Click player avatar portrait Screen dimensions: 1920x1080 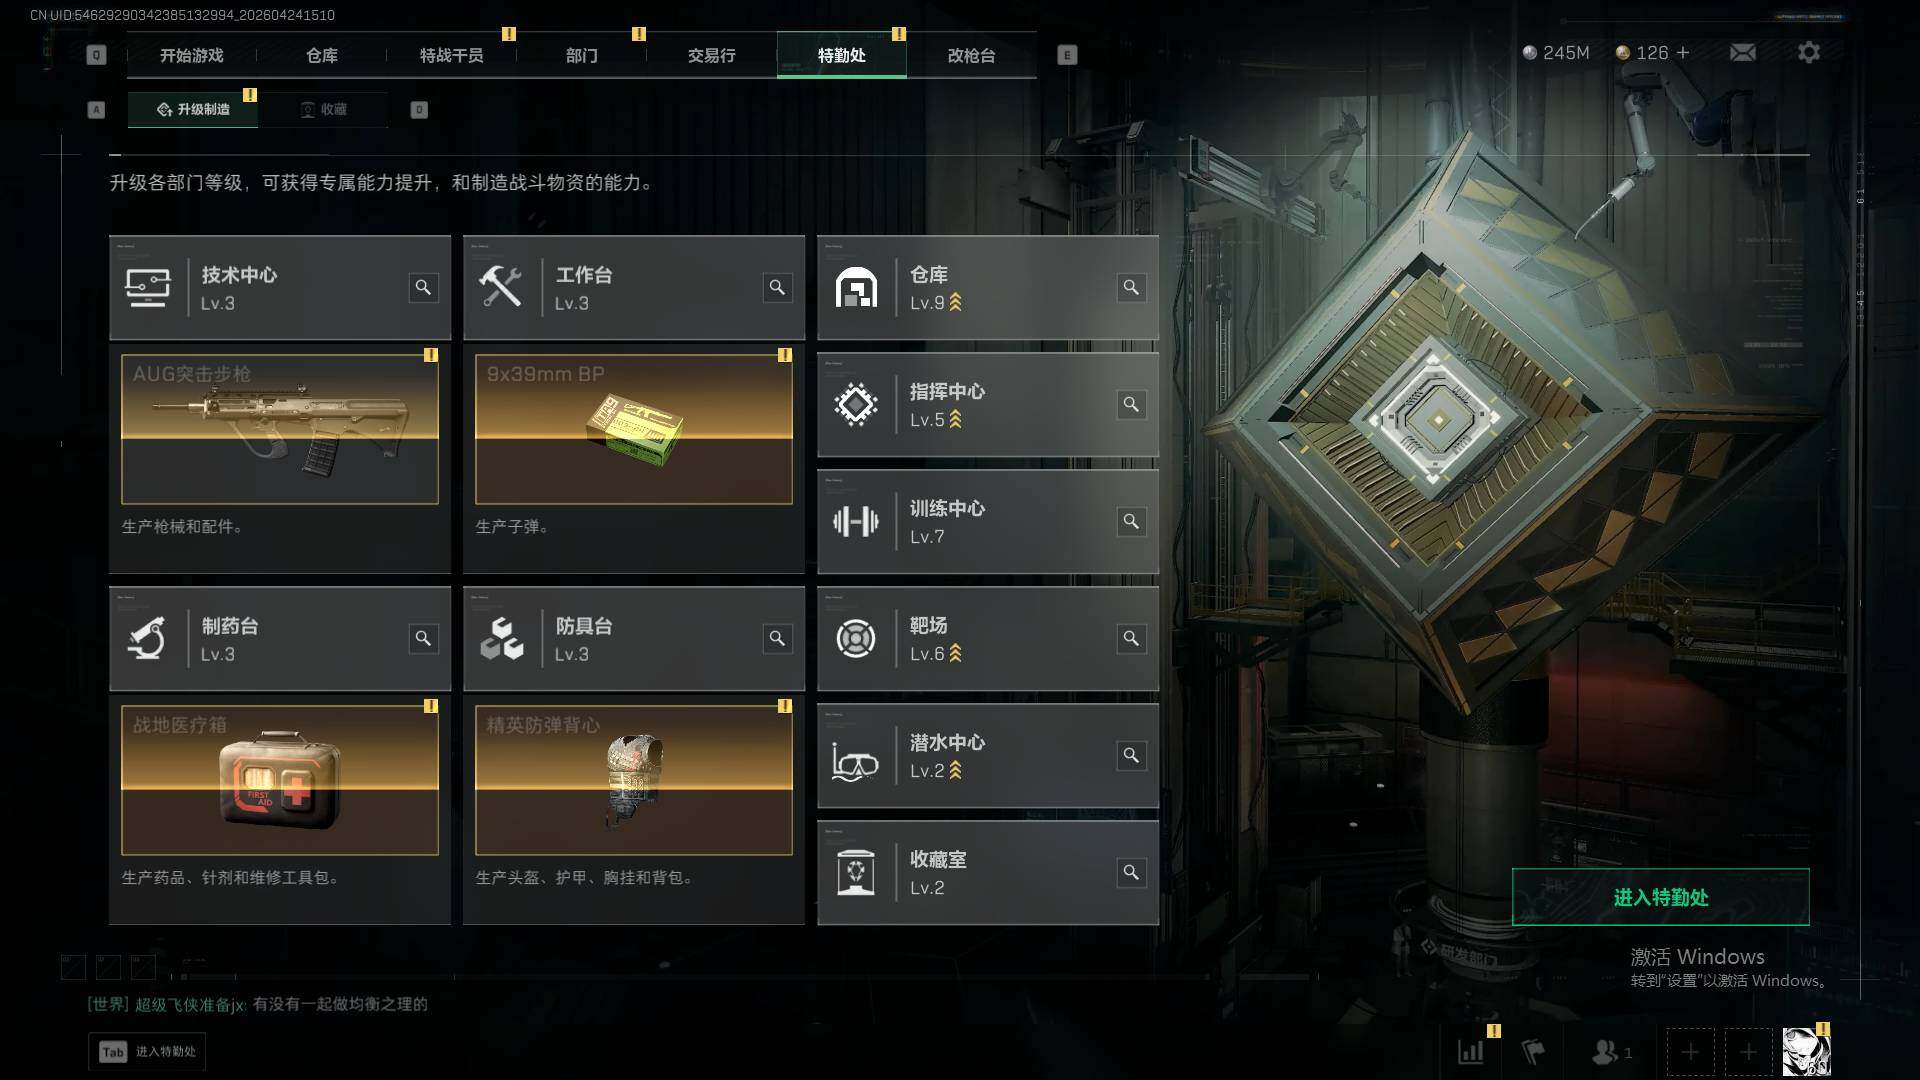(1806, 1052)
